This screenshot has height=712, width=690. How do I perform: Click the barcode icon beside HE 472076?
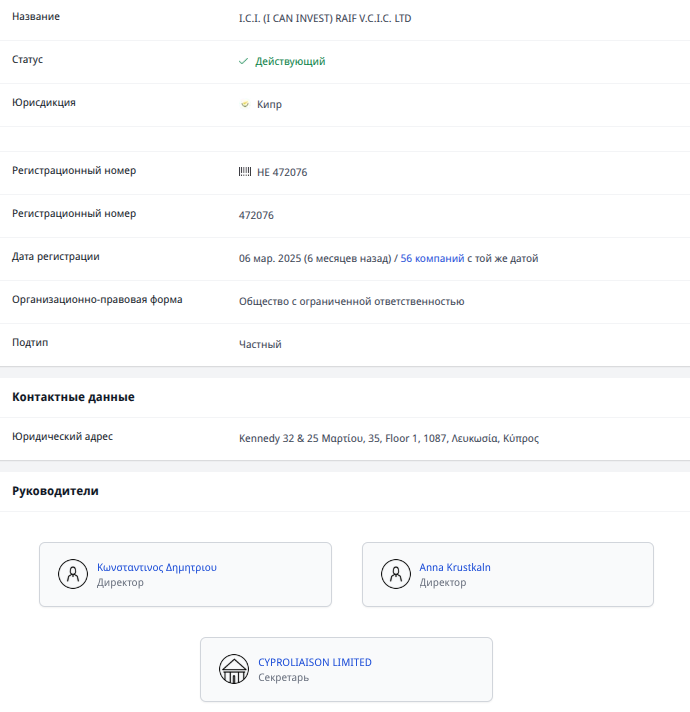[245, 172]
